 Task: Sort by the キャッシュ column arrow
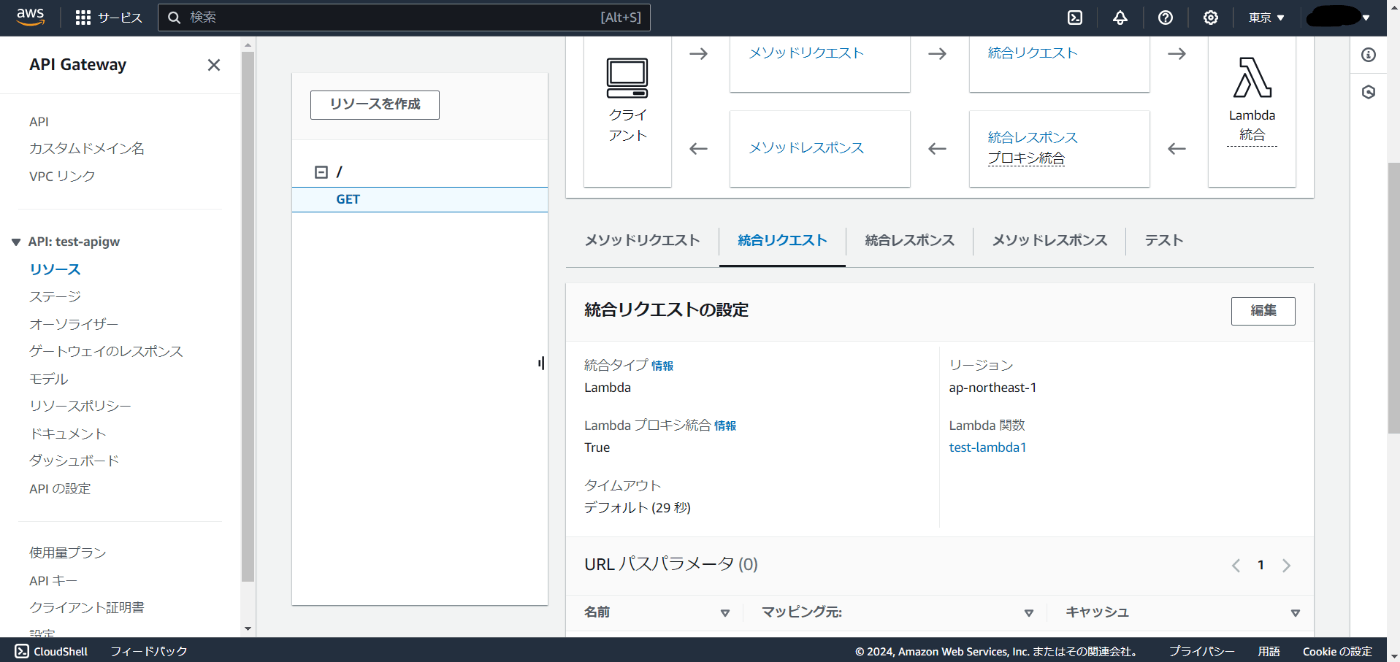coord(1295,613)
